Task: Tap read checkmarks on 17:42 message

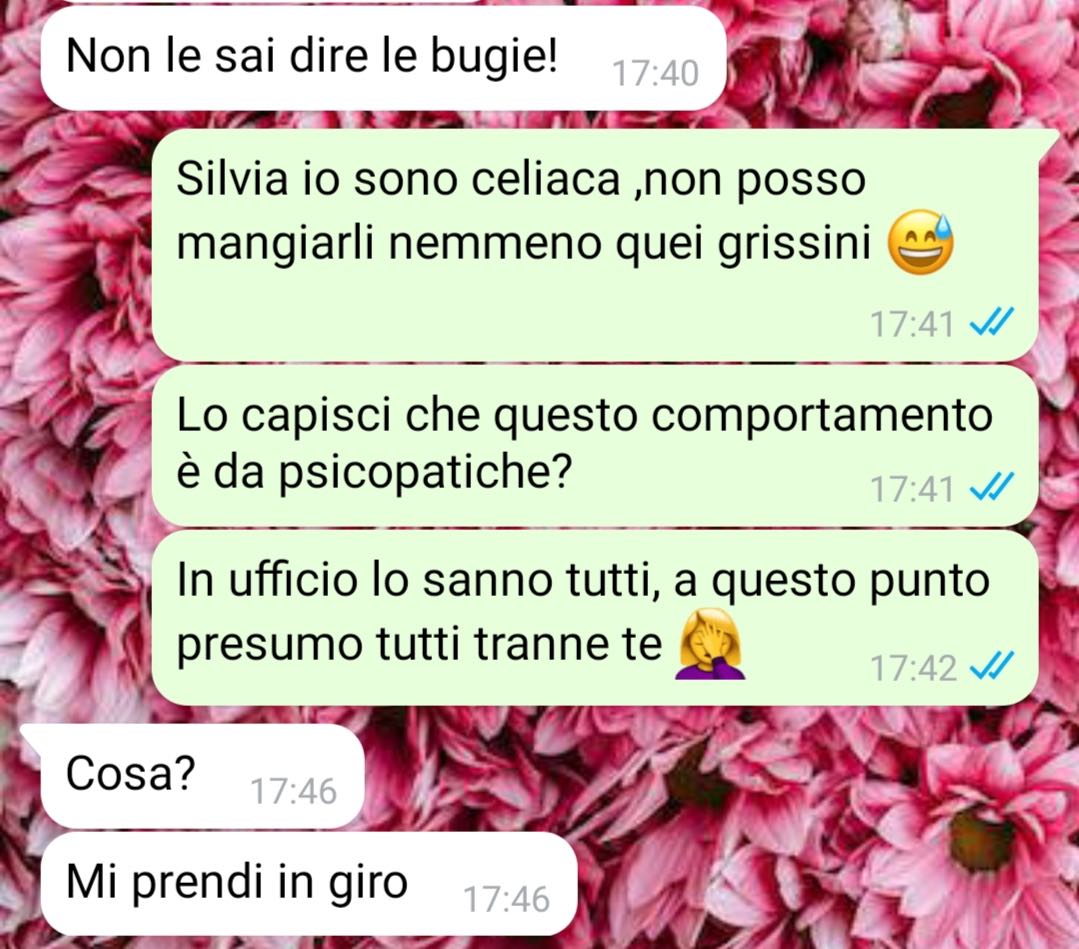Action: click(x=991, y=666)
